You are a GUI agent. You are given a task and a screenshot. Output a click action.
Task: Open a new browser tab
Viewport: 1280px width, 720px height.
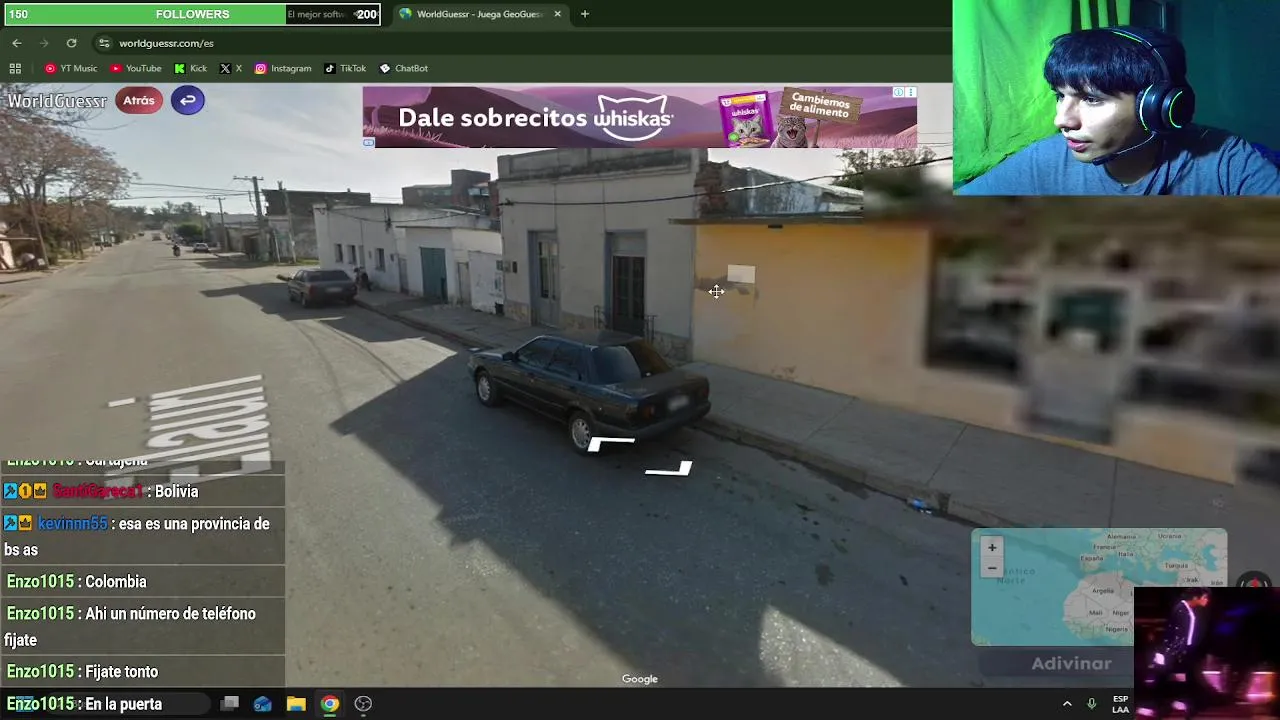click(584, 14)
